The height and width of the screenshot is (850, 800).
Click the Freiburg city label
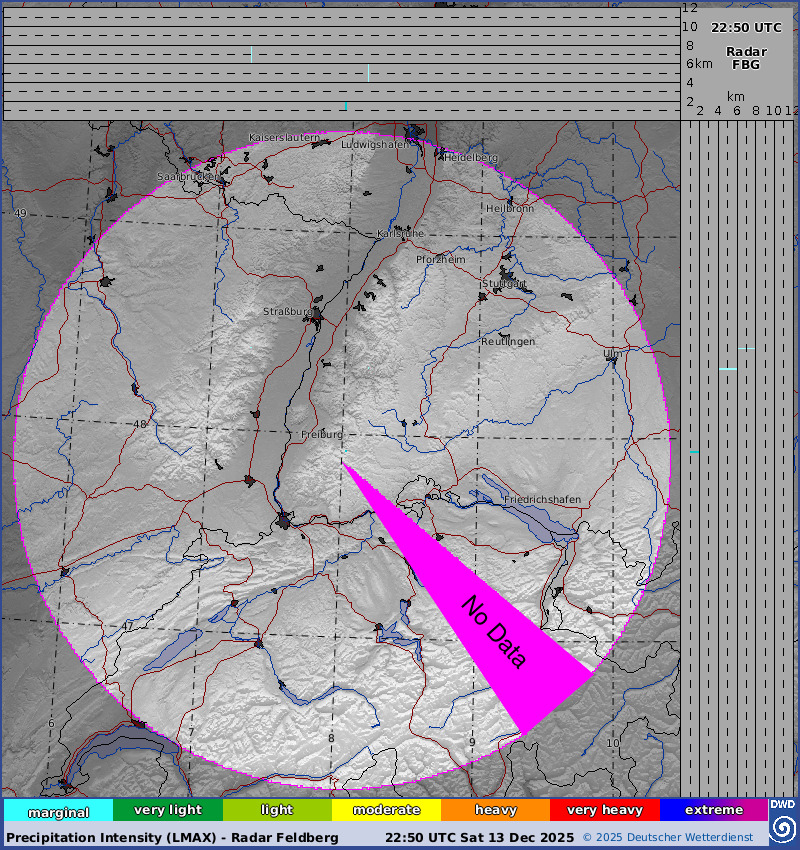pyautogui.click(x=322, y=435)
